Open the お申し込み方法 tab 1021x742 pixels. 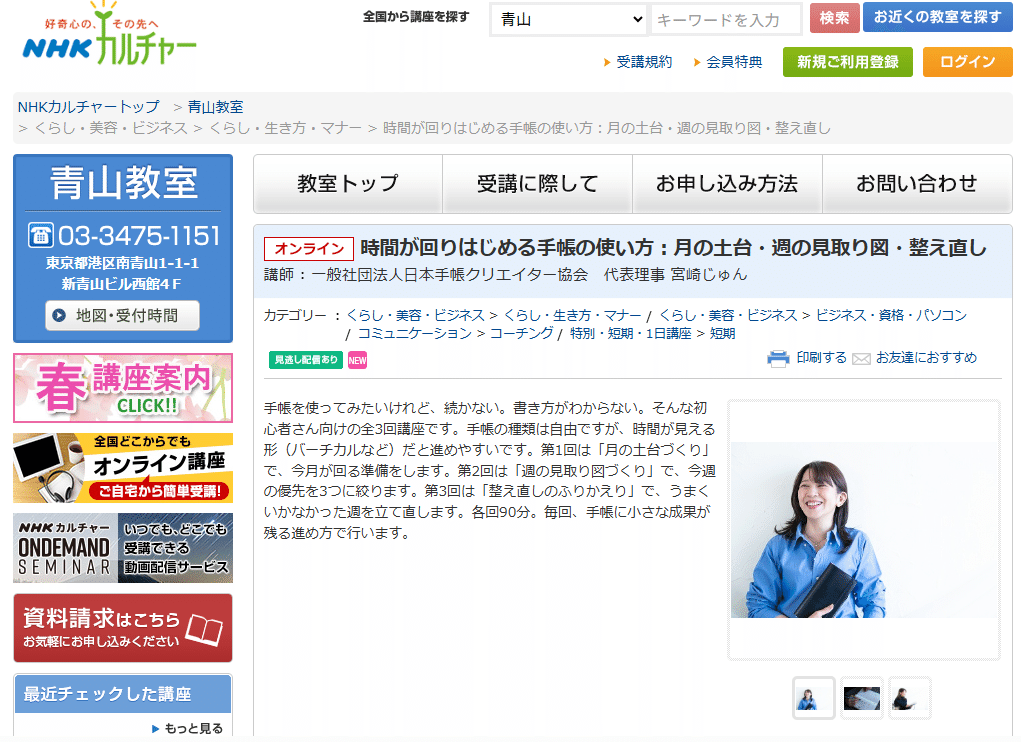(727, 184)
